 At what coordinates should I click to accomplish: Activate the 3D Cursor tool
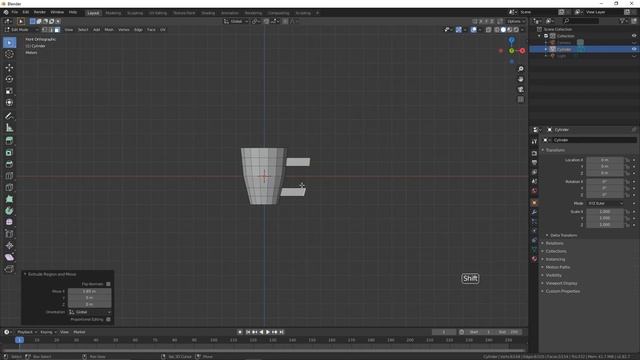9,54
